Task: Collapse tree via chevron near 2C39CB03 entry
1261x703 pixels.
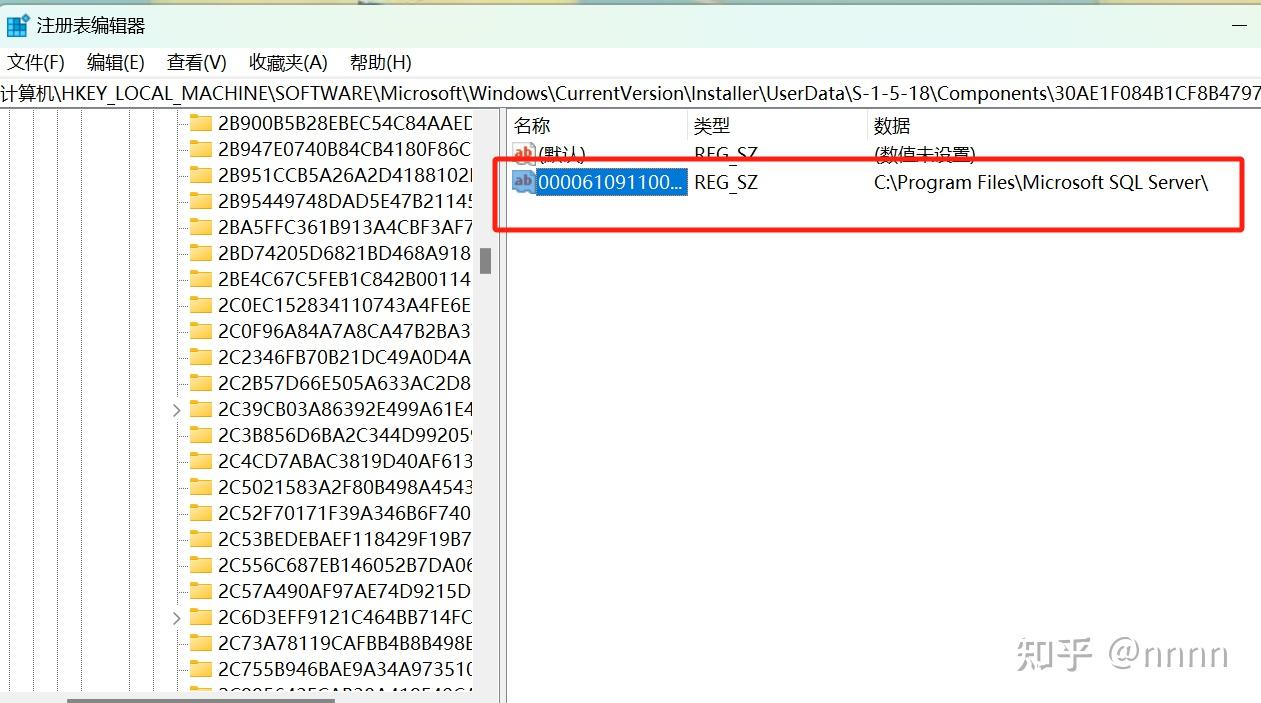Action: click(x=176, y=409)
